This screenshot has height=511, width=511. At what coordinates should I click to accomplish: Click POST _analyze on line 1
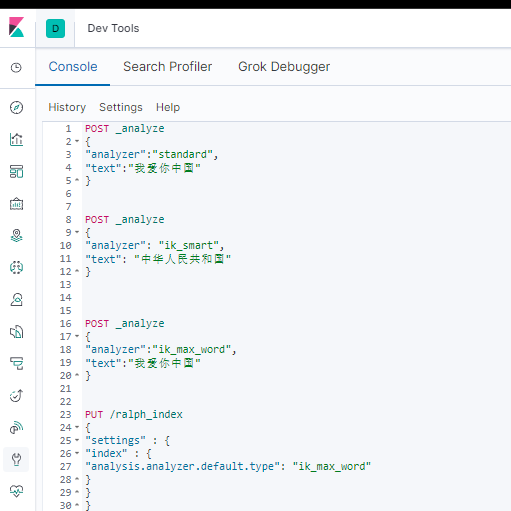click(125, 129)
